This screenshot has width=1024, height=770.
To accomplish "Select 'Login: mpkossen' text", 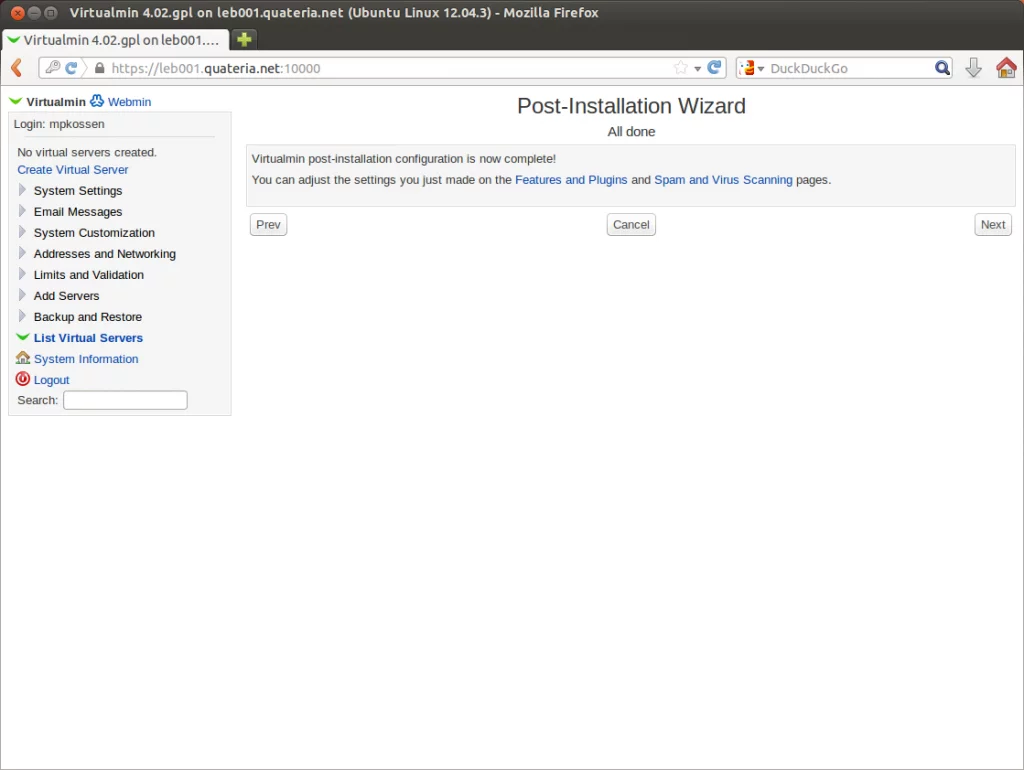I will [x=59, y=124].
